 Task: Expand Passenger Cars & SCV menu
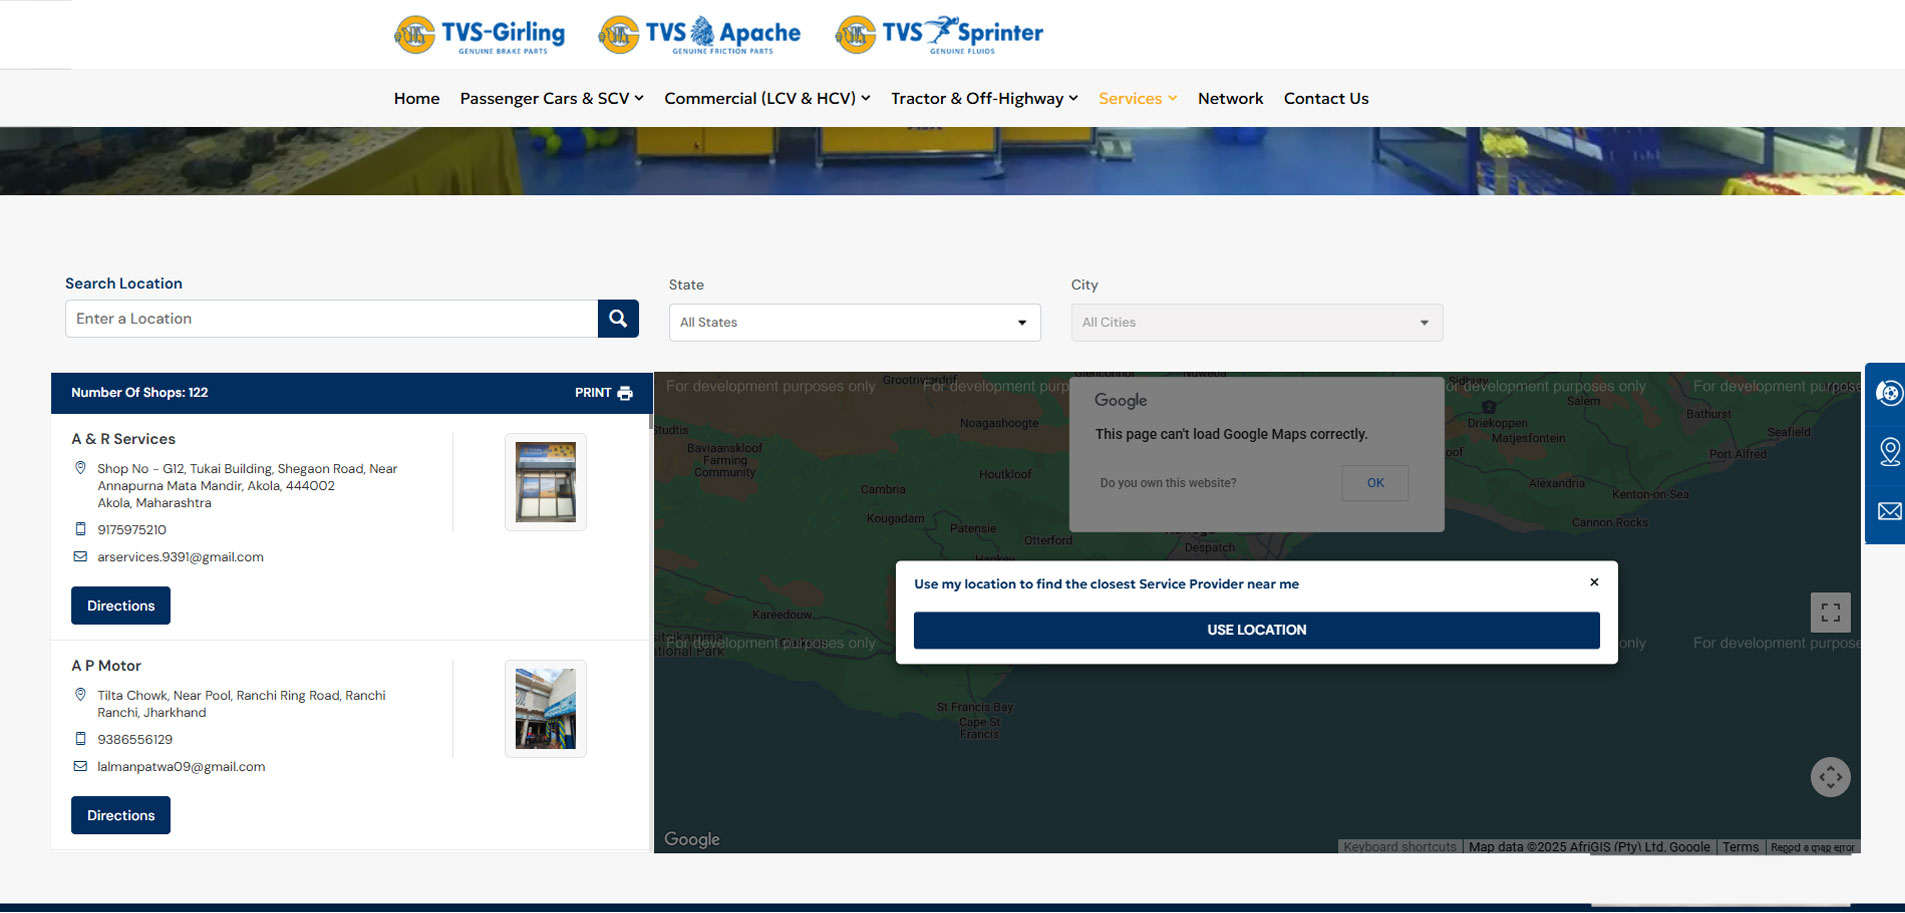tap(552, 98)
